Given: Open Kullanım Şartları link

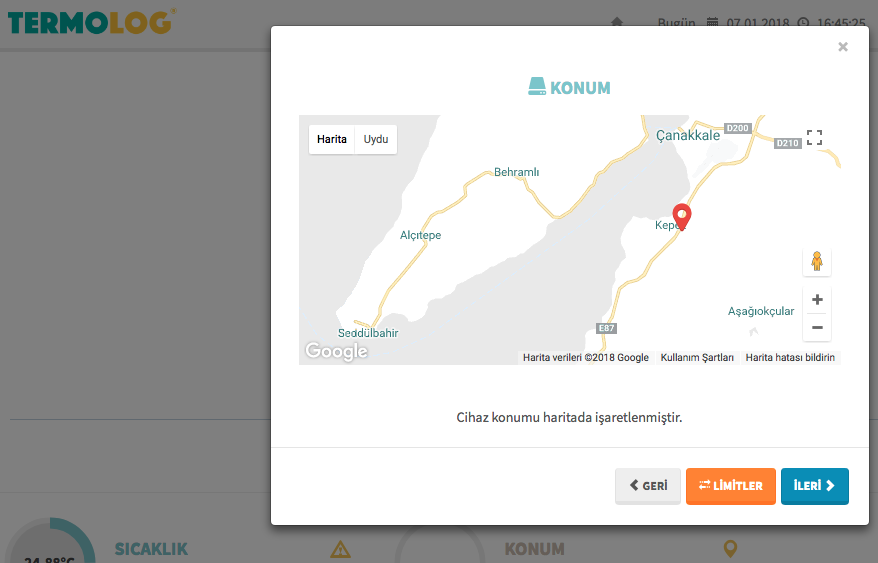Looking at the screenshot, I should pyautogui.click(x=697, y=357).
